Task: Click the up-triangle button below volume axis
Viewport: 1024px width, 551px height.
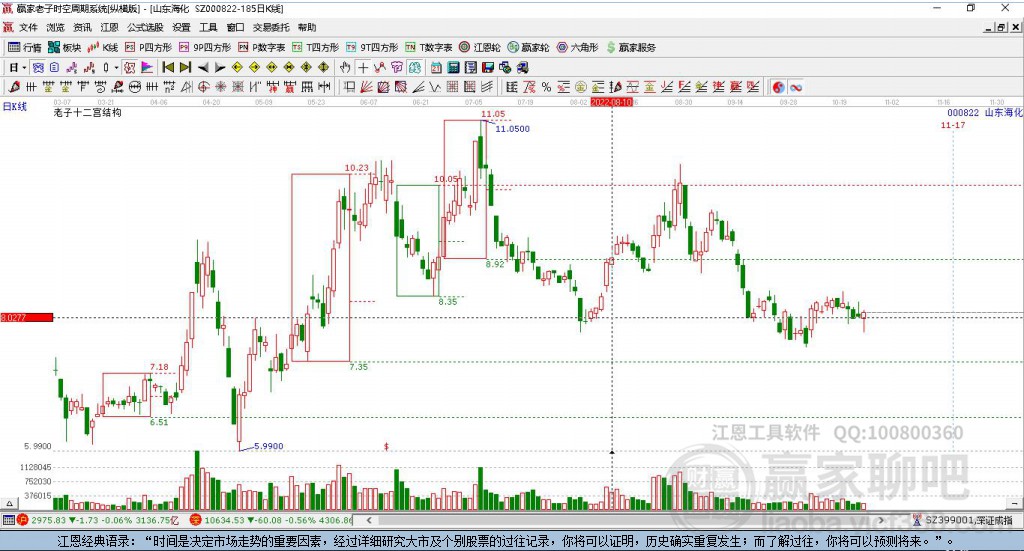Action: point(9,503)
